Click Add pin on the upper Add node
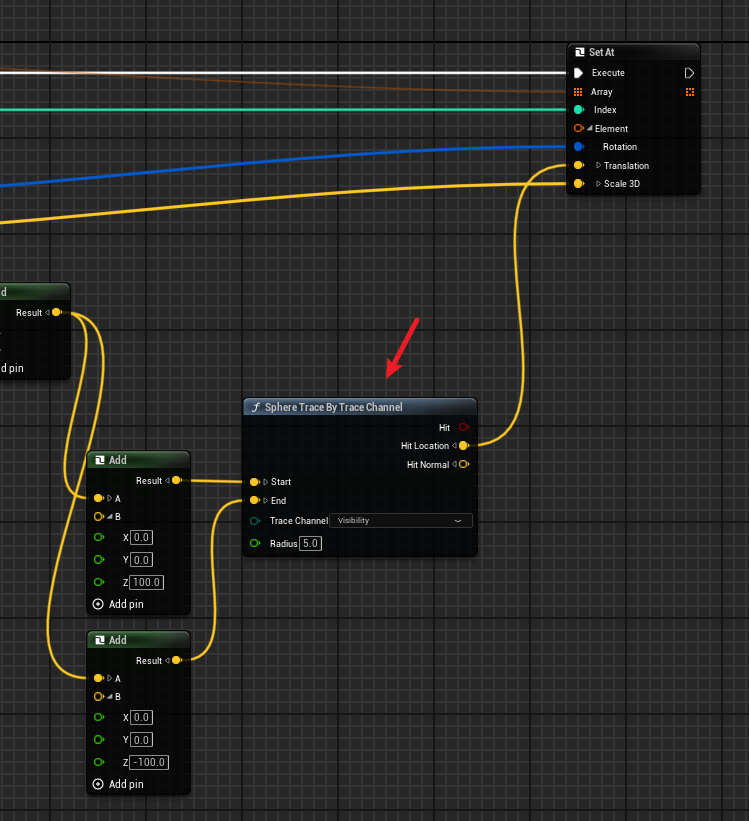The width and height of the screenshot is (749, 821). point(118,604)
